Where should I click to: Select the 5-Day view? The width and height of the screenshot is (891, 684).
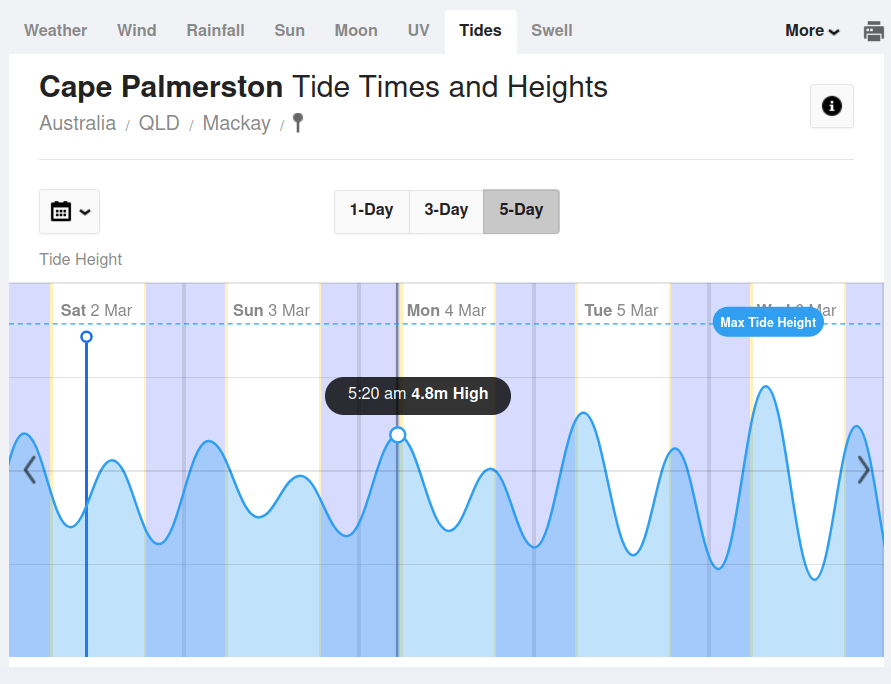click(x=521, y=211)
